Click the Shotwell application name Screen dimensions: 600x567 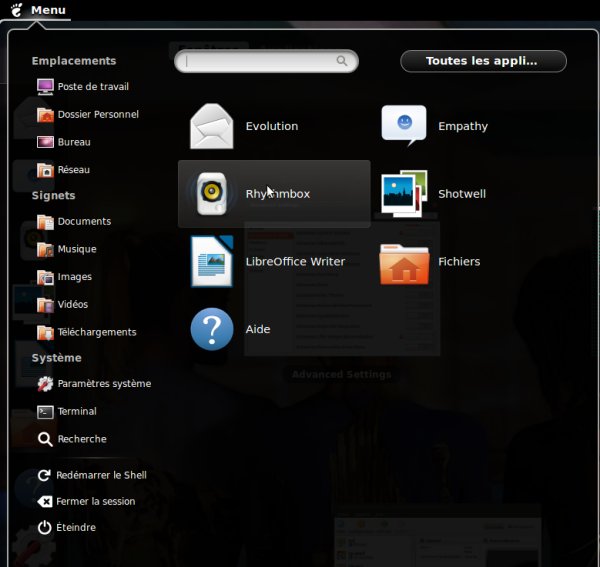[462, 194]
